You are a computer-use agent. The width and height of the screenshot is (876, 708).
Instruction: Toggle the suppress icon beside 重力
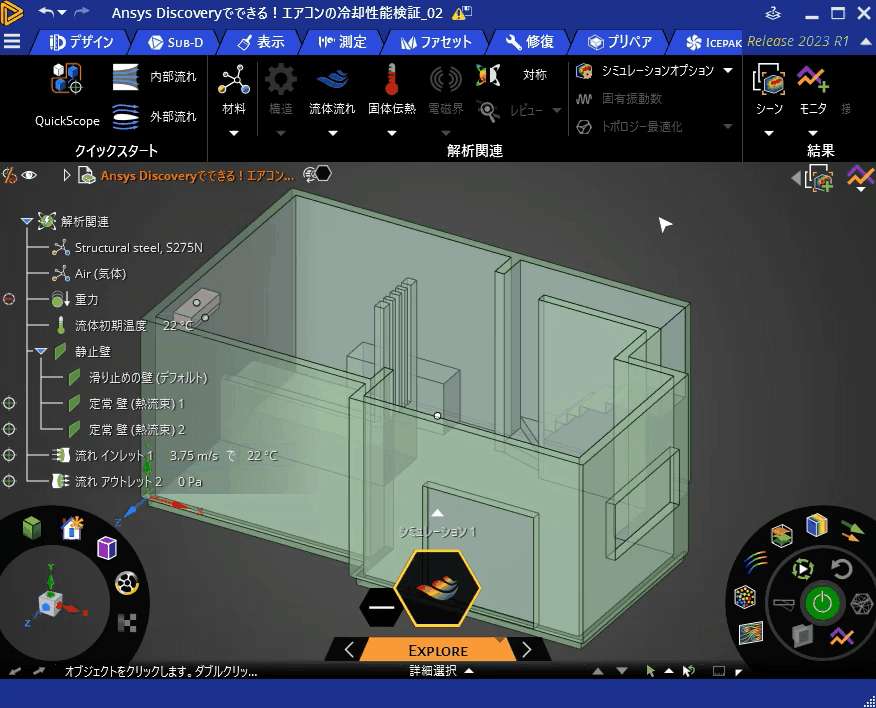(9, 299)
